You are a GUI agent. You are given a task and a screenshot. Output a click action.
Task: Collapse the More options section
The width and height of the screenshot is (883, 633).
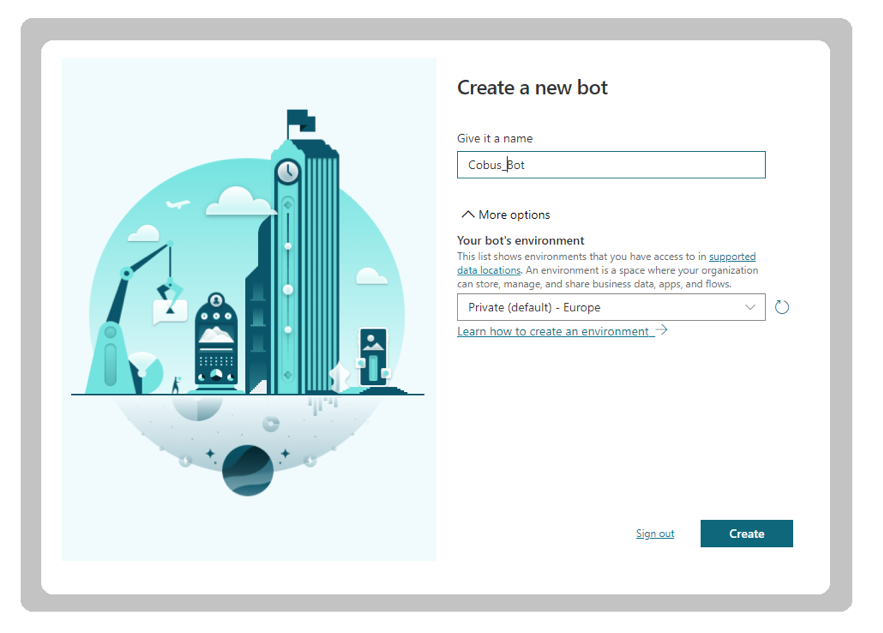click(506, 215)
